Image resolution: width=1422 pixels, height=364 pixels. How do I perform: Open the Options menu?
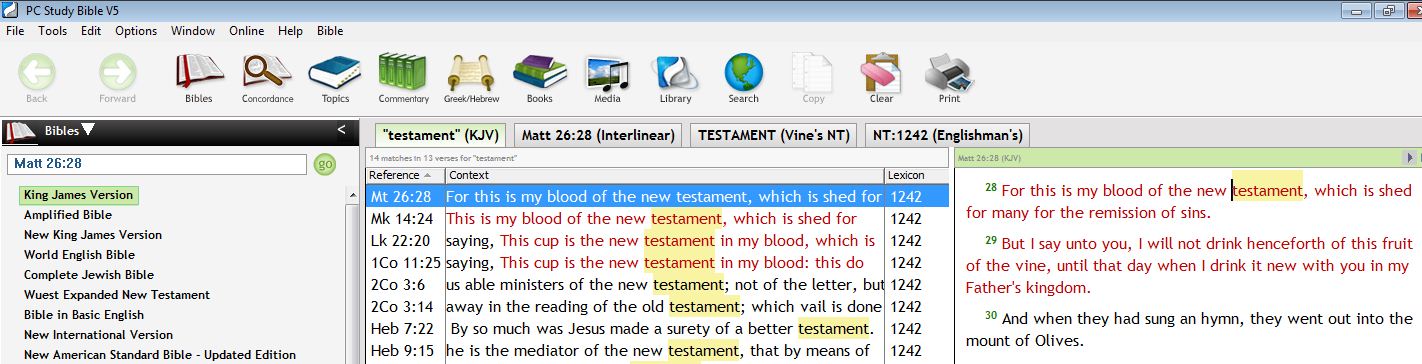[136, 31]
